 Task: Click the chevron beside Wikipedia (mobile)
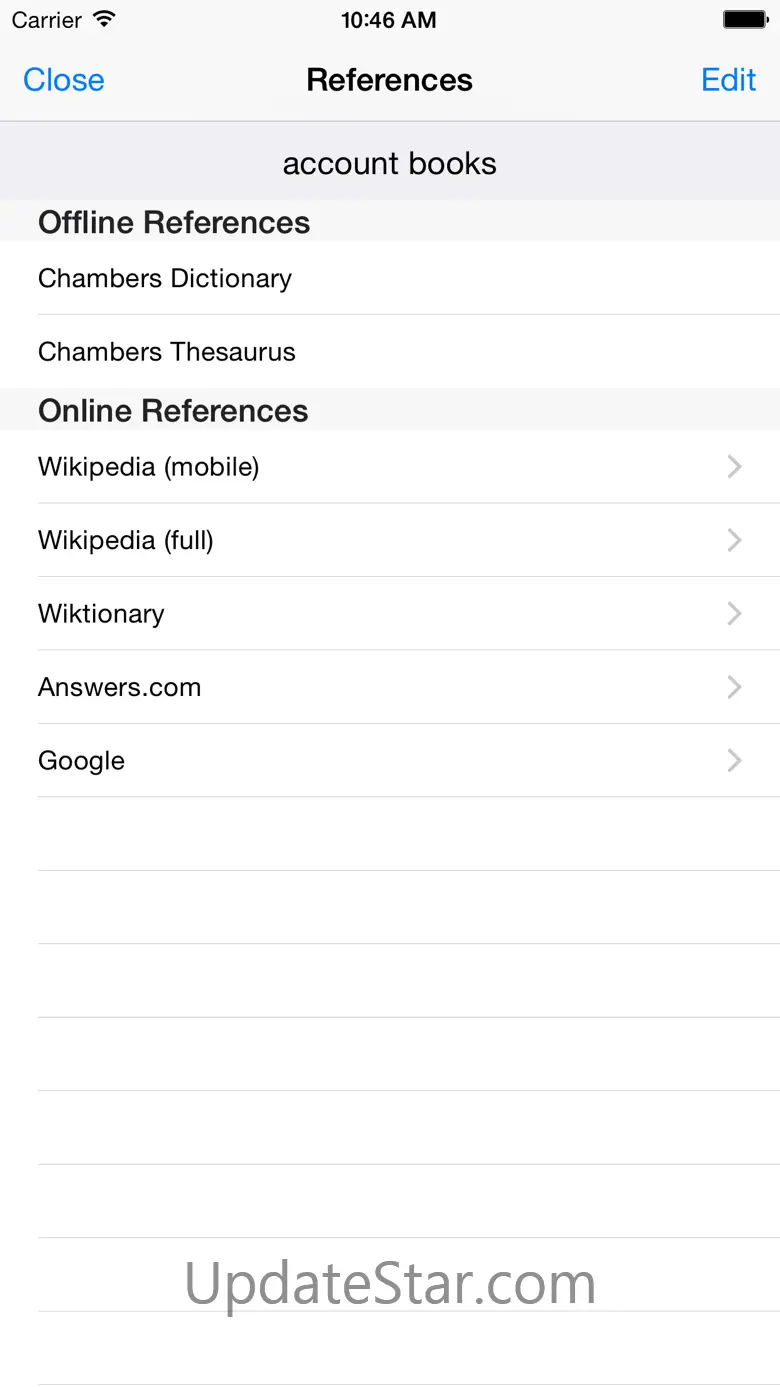click(734, 467)
